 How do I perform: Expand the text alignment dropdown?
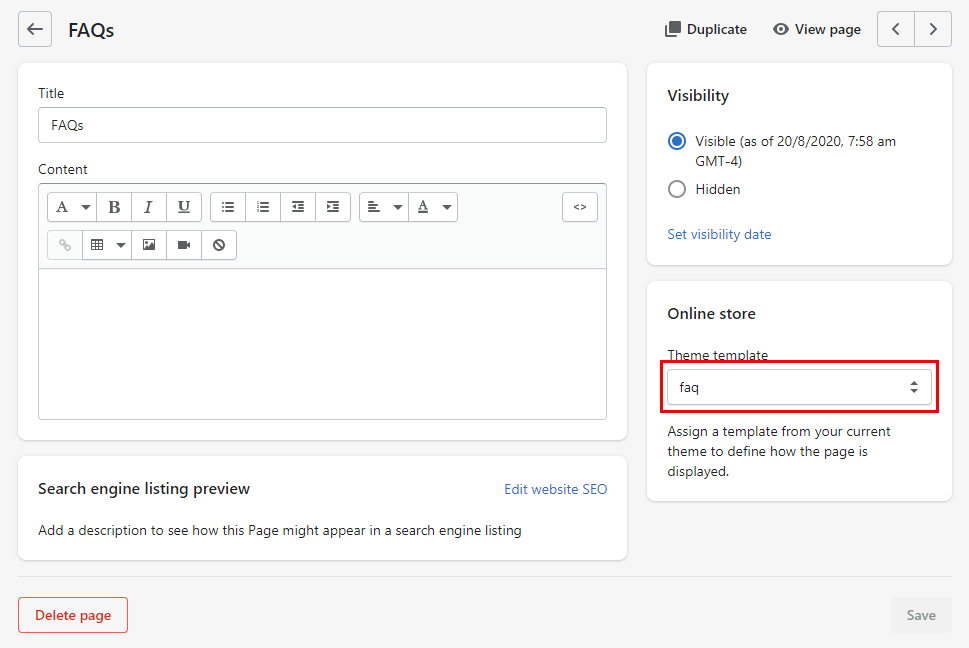[384, 207]
